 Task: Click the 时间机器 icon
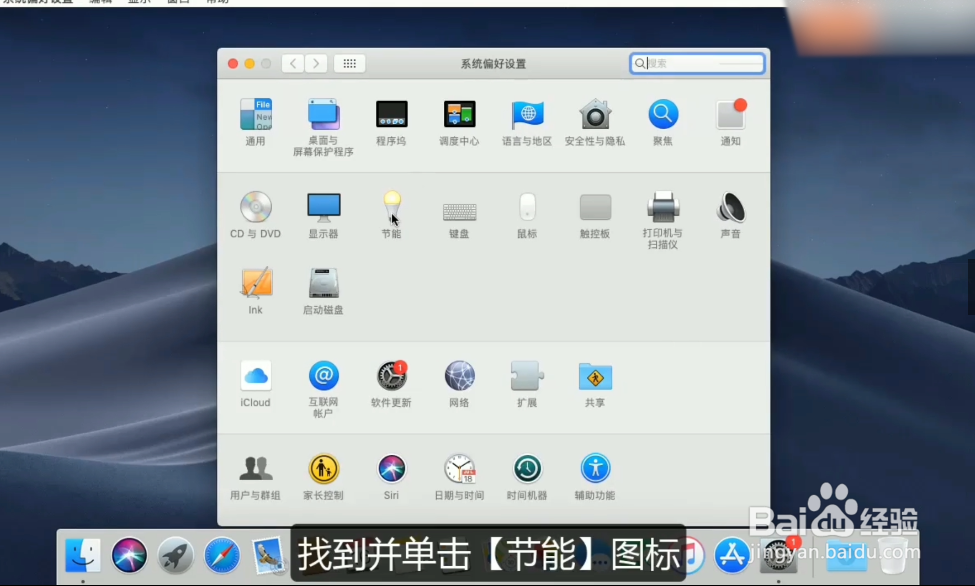pyautogui.click(x=527, y=466)
